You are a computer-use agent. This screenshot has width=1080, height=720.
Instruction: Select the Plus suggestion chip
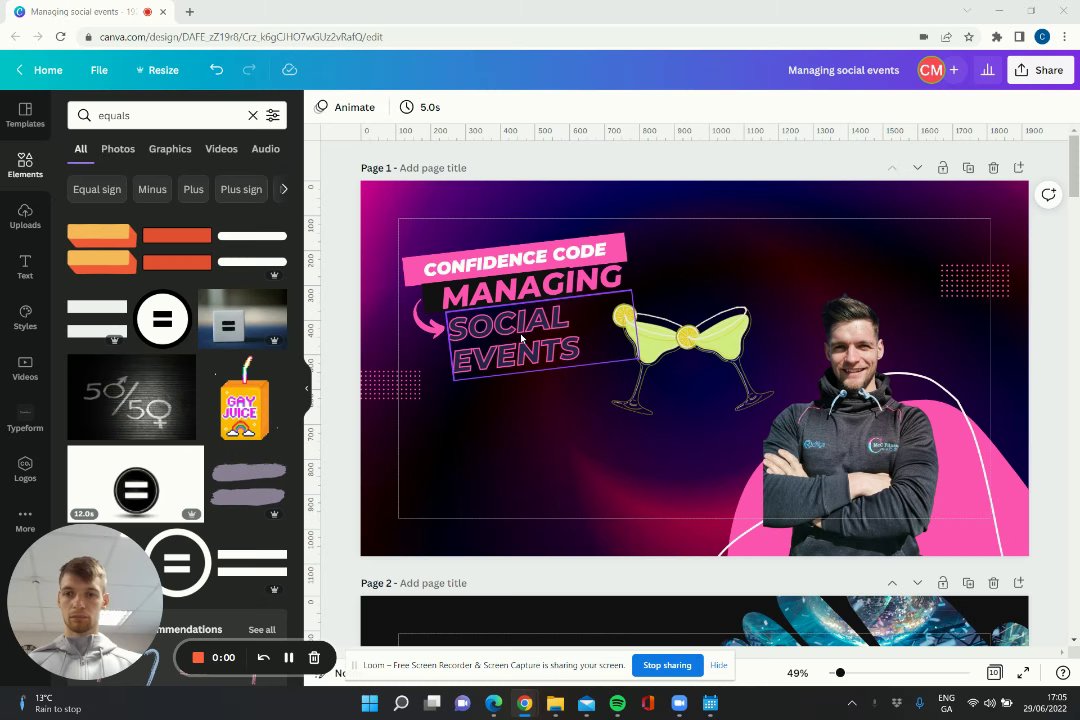click(x=194, y=189)
